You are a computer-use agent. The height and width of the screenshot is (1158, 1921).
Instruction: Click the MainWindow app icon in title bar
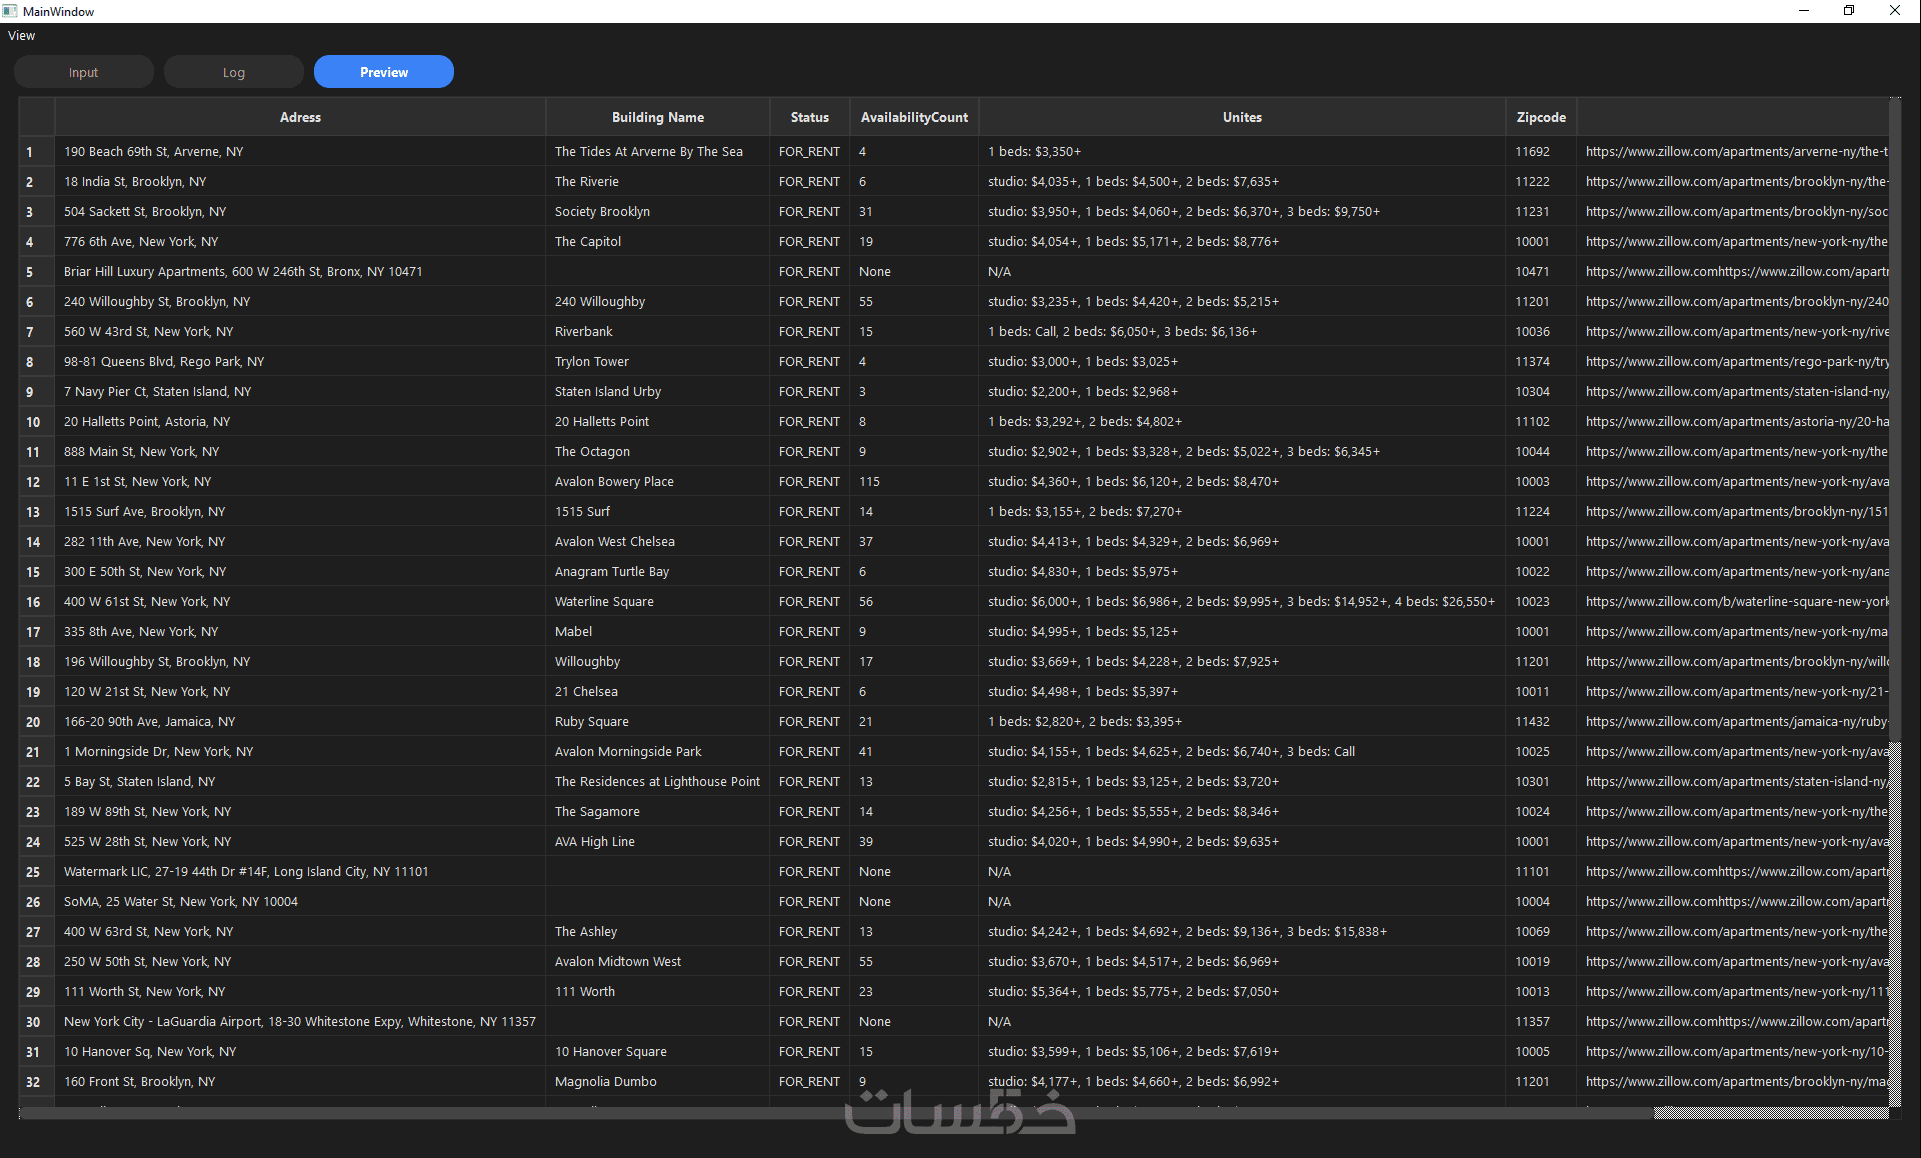10,11
